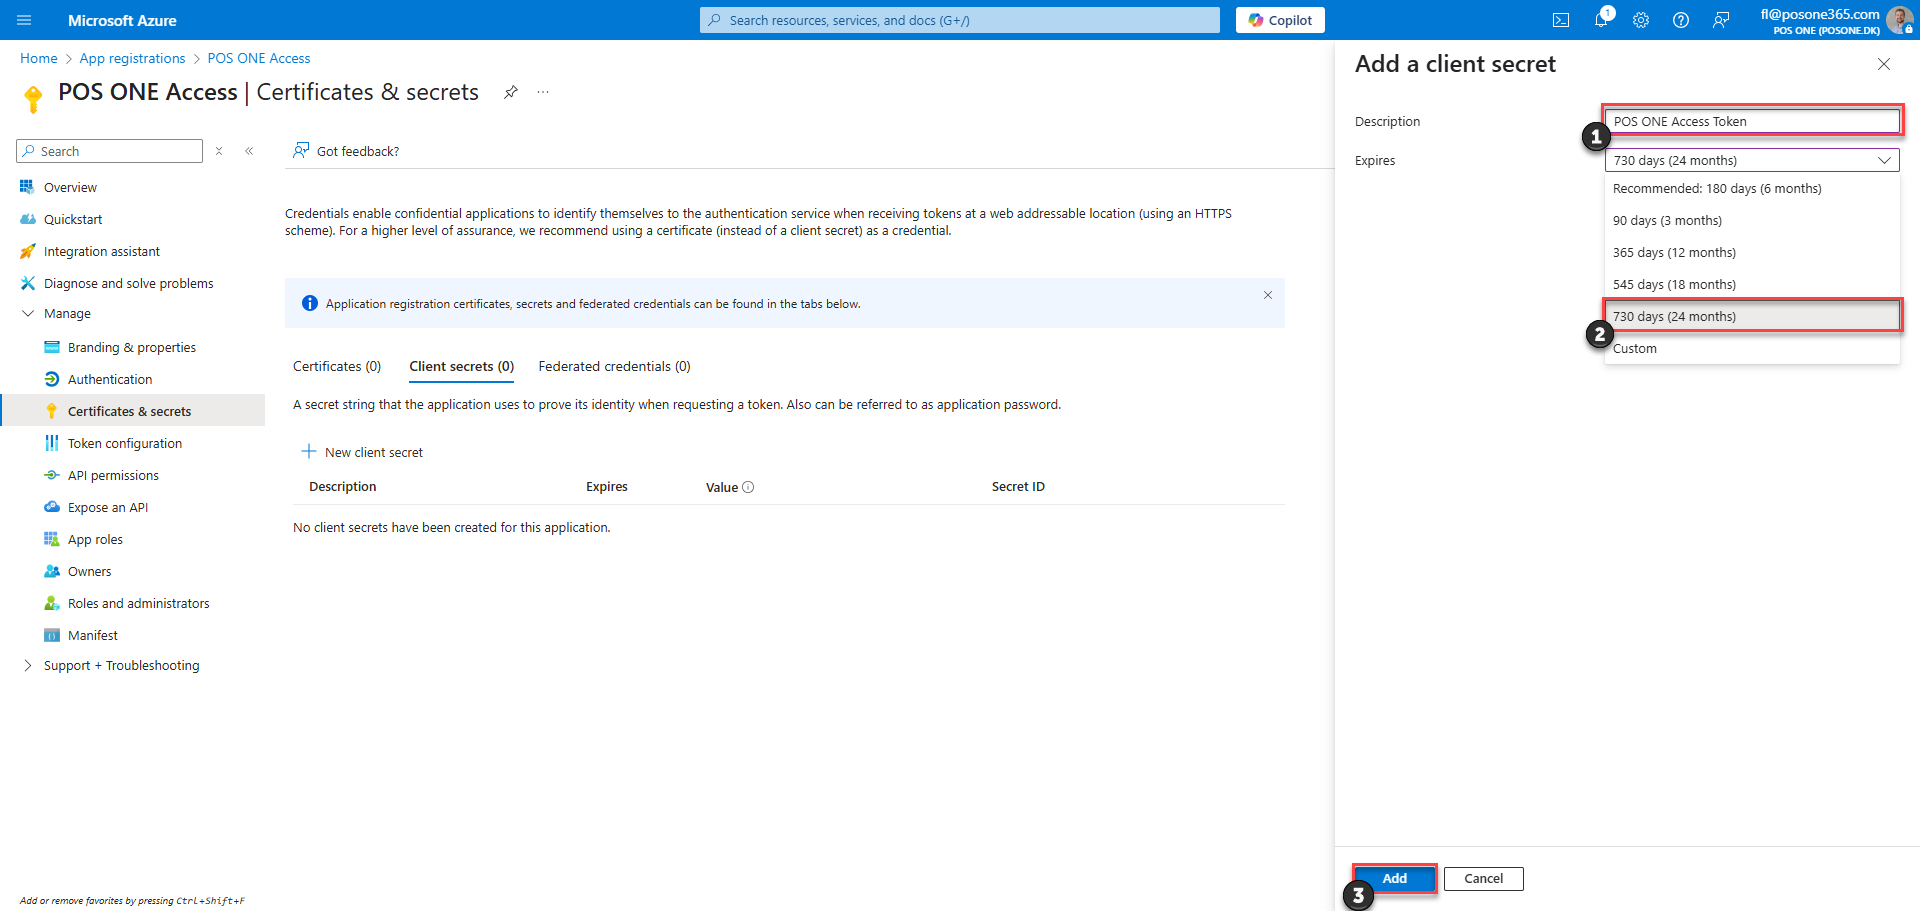
Task: Click the Roles and administrators icon
Action: coord(52,603)
